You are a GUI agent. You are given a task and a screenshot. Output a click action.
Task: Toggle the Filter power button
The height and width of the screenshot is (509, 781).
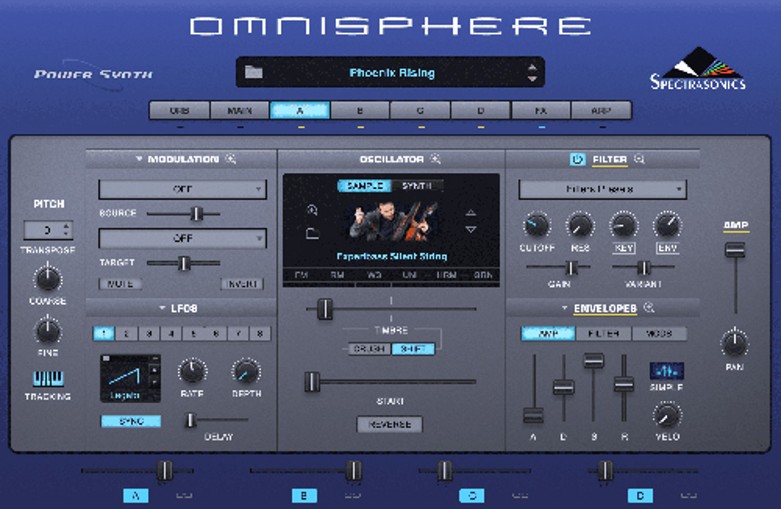[577, 159]
